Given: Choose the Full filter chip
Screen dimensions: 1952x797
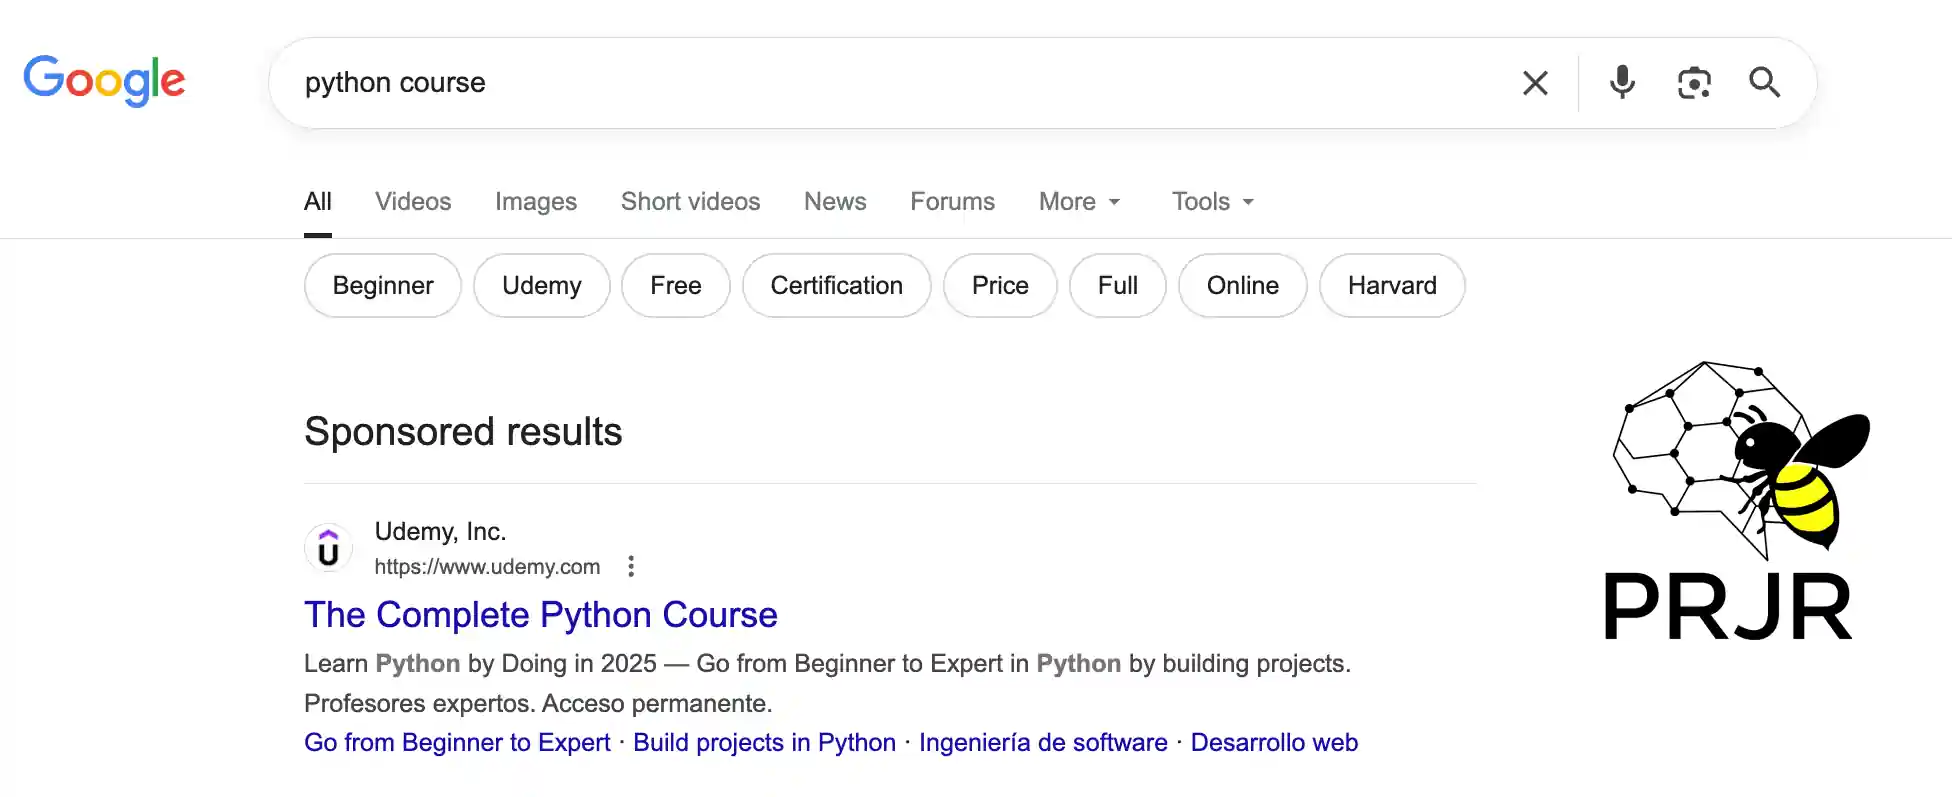Looking at the screenshot, I should tap(1118, 286).
